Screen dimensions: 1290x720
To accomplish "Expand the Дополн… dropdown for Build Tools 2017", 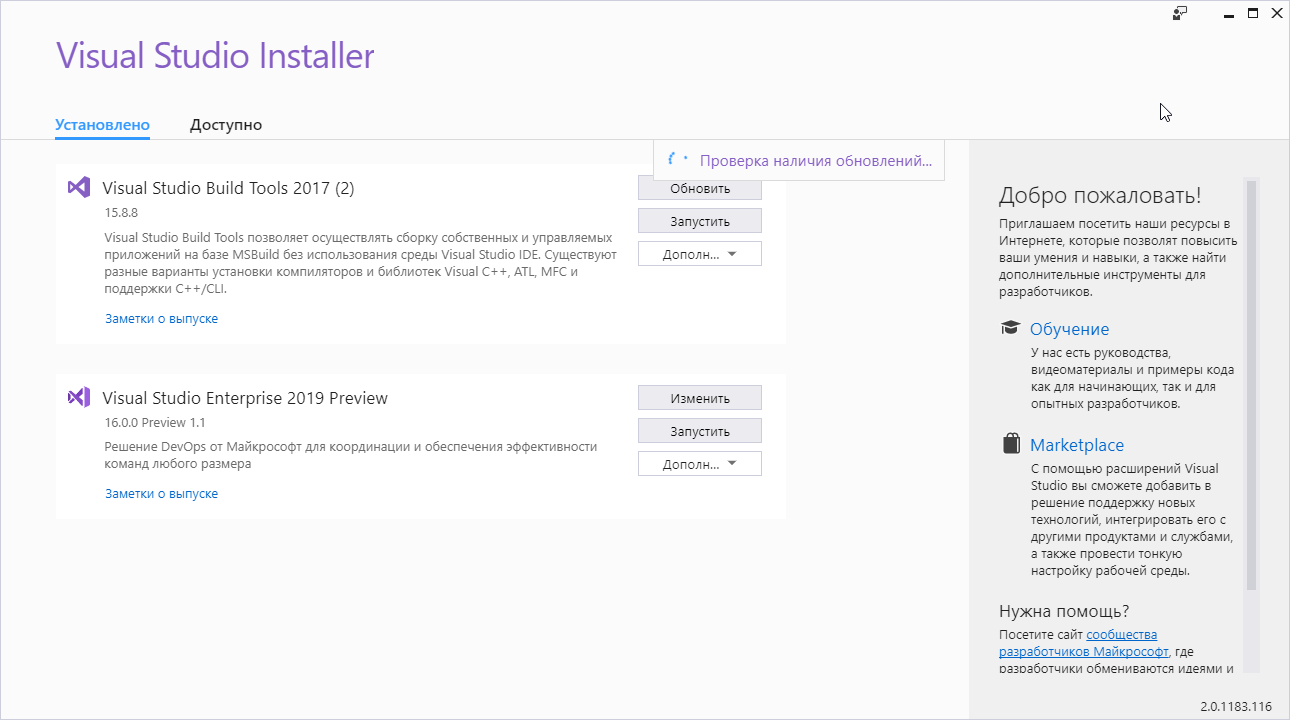I will click(700, 254).
